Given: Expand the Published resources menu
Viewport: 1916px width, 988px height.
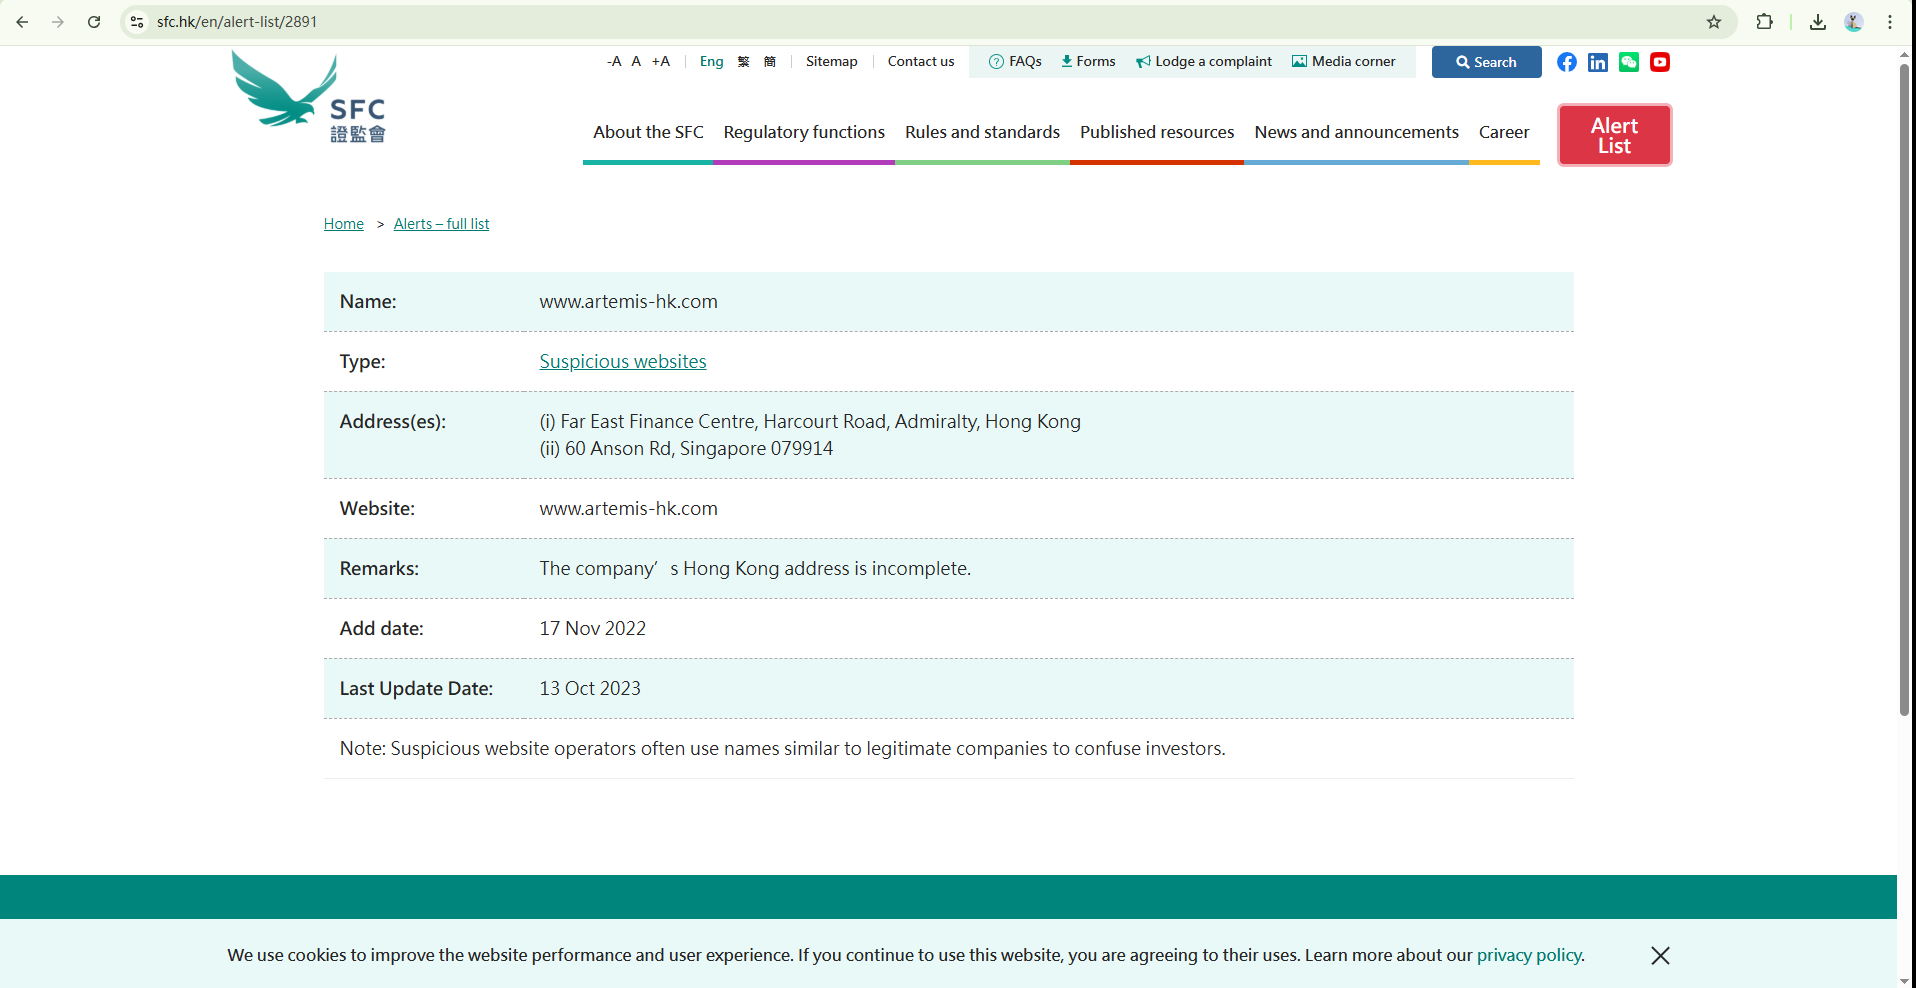Looking at the screenshot, I should [1156, 132].
